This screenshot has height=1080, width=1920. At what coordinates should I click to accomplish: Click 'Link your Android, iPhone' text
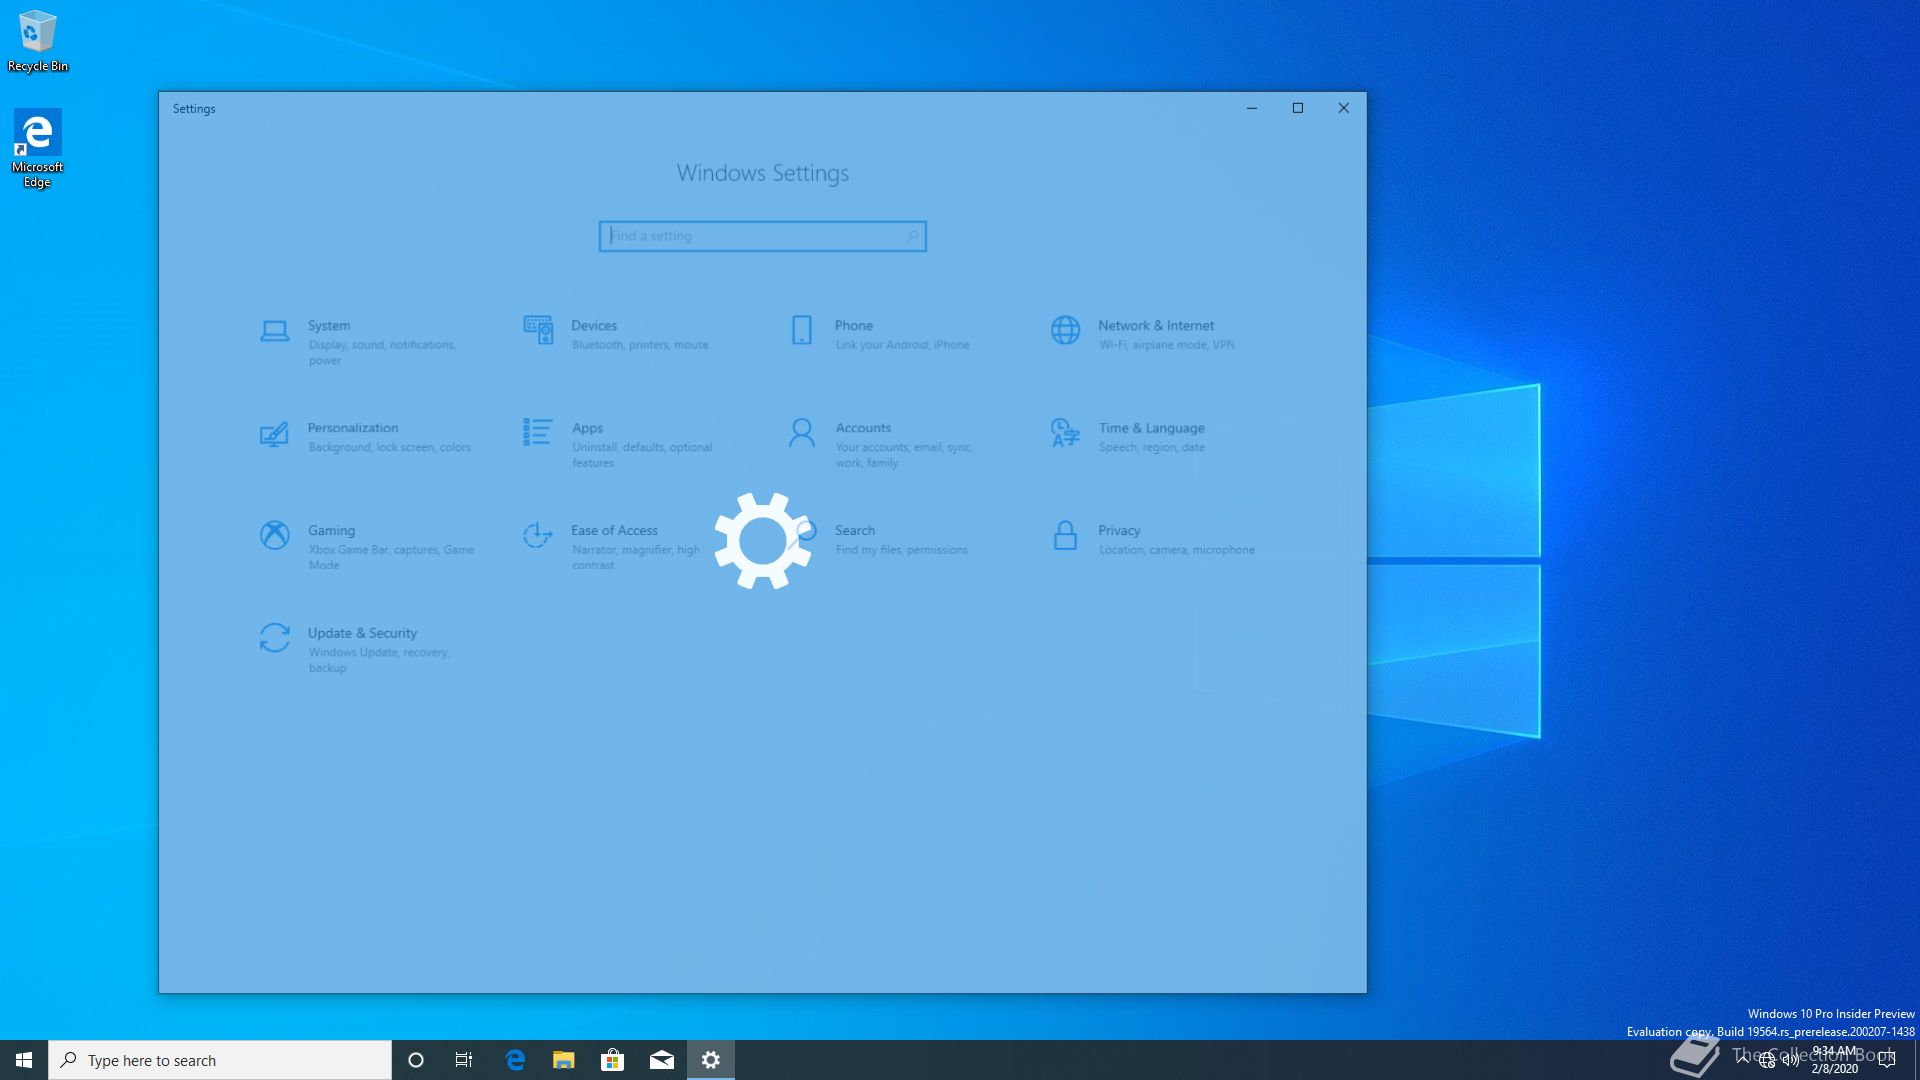(902, 345)
